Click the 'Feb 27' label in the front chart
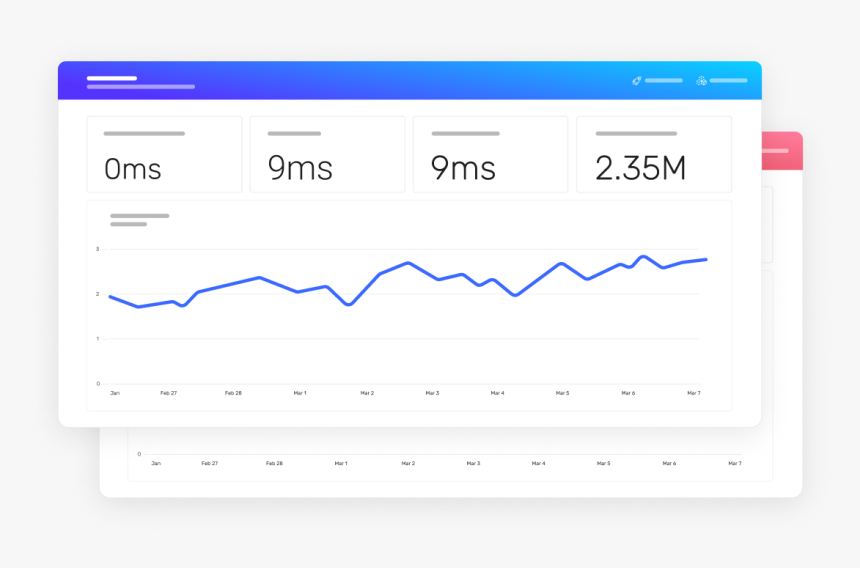 tap(168, 393)
